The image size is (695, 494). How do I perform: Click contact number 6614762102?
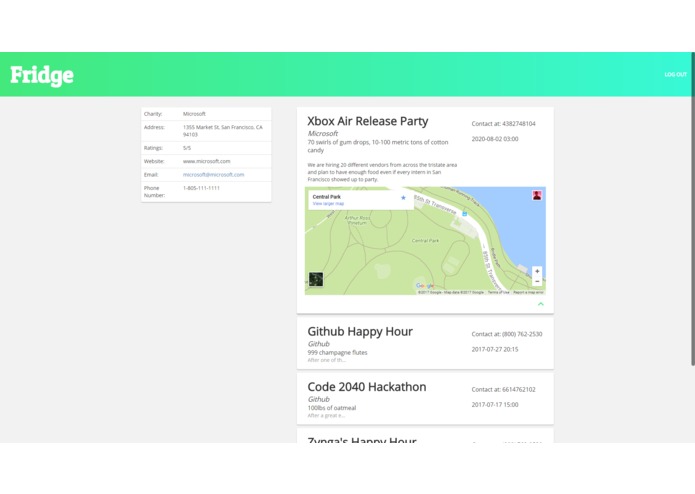pyautogui.click(x=519, y=389)
